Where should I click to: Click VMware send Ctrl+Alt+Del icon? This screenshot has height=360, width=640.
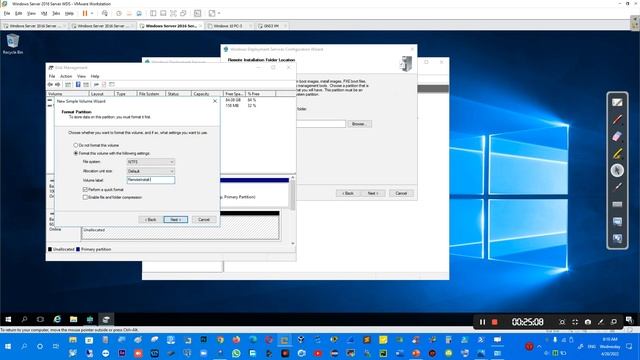point(105,13)
